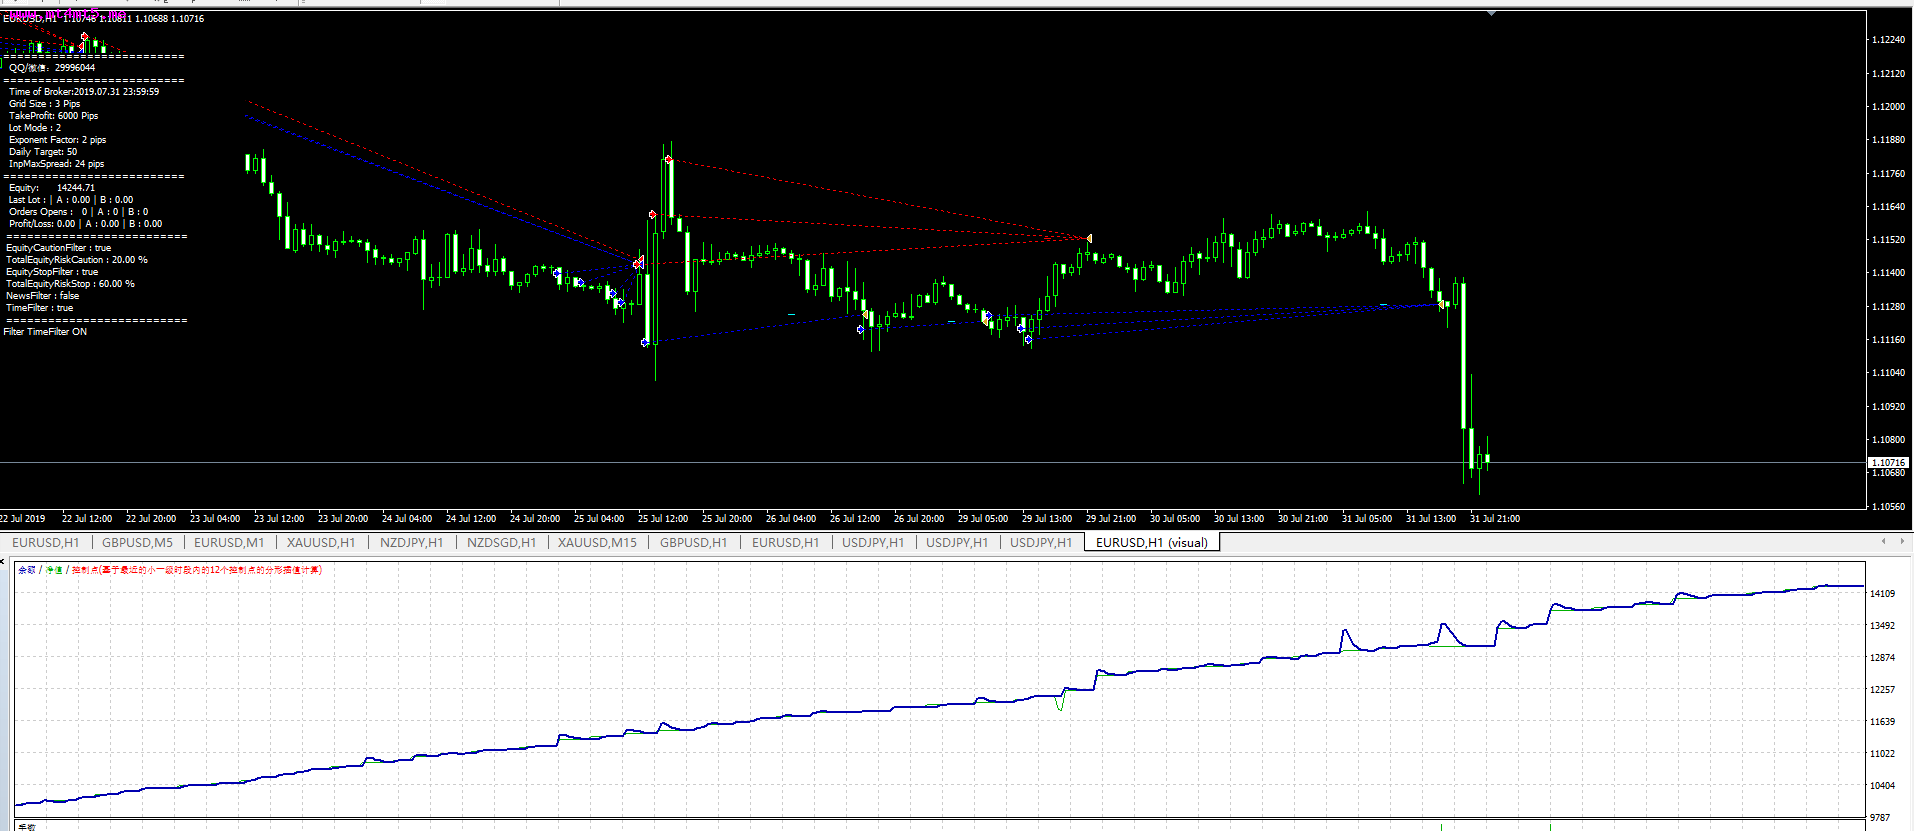
Task: Click the EquityStopFilter : true line
Action: pyautogui.click(x=52, y=272)
